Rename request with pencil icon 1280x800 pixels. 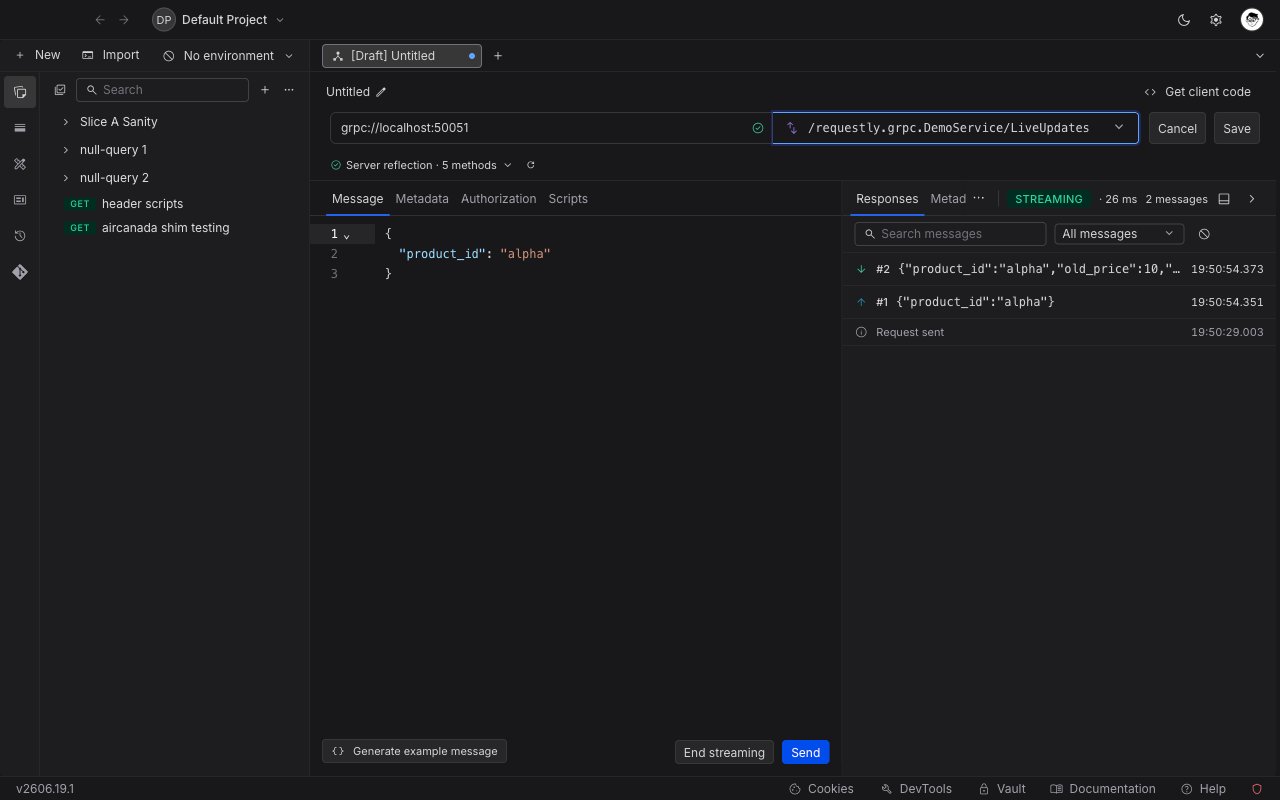(381, 92)
